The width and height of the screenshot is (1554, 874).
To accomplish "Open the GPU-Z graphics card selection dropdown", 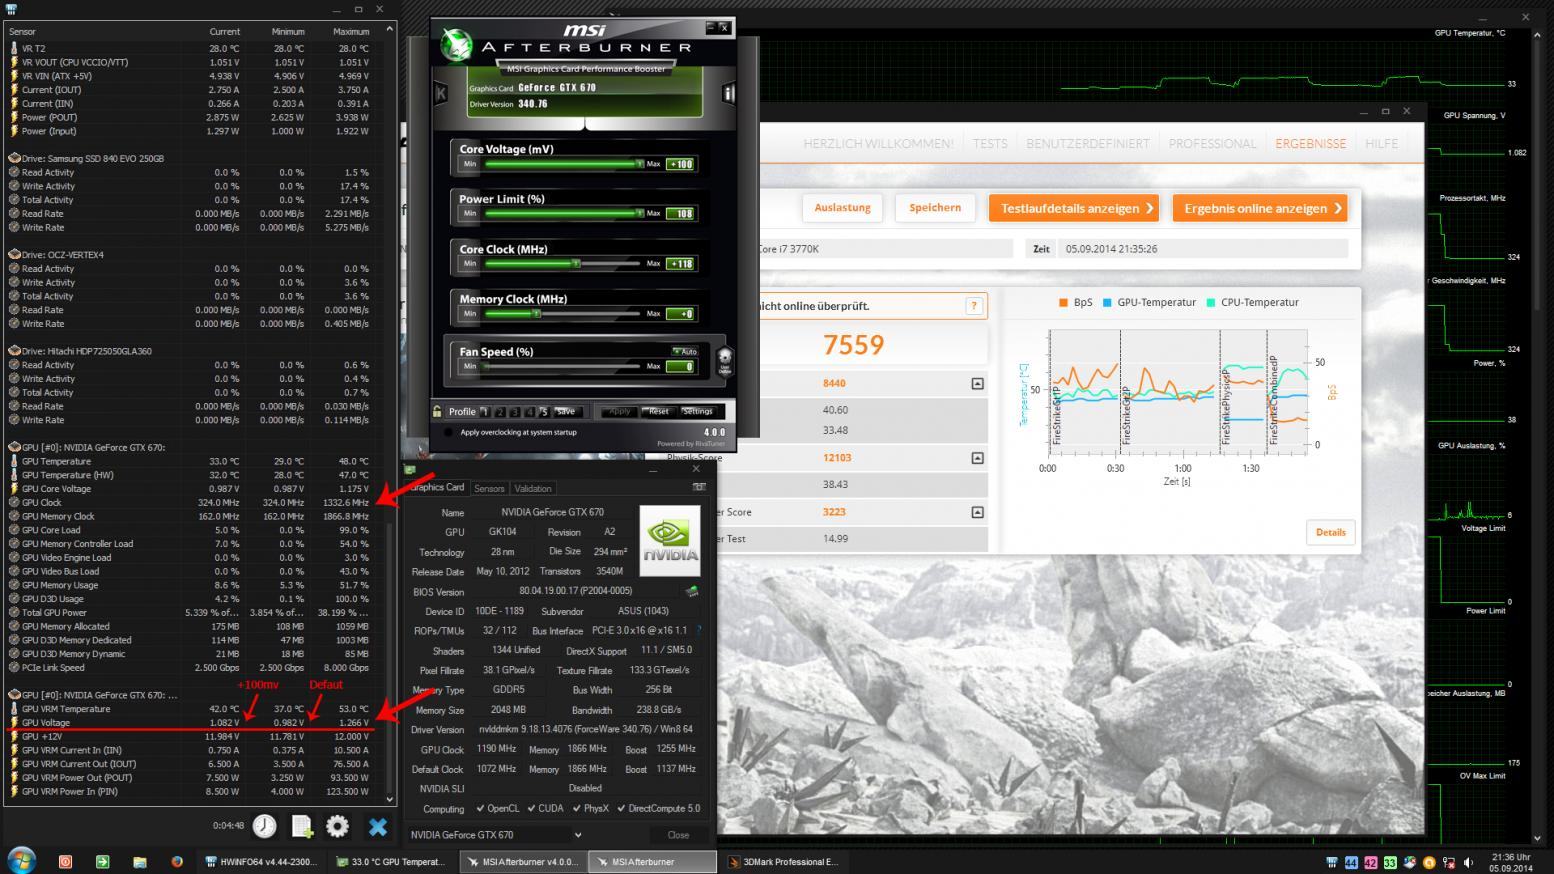I will coord(578,834).
